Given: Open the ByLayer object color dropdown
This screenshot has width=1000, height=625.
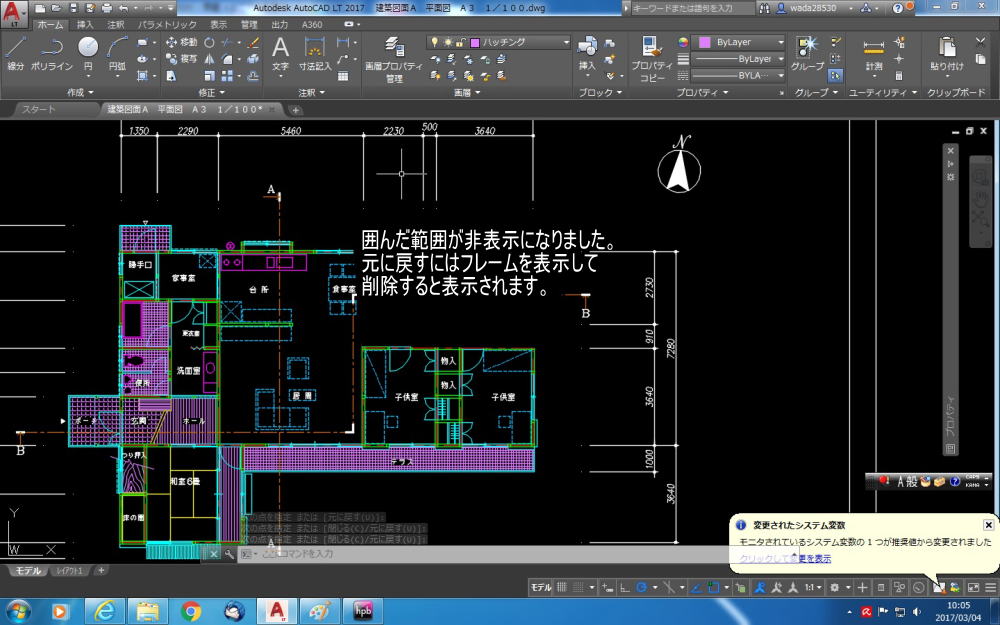Looking at the screenshot, I should coord(738,42).
